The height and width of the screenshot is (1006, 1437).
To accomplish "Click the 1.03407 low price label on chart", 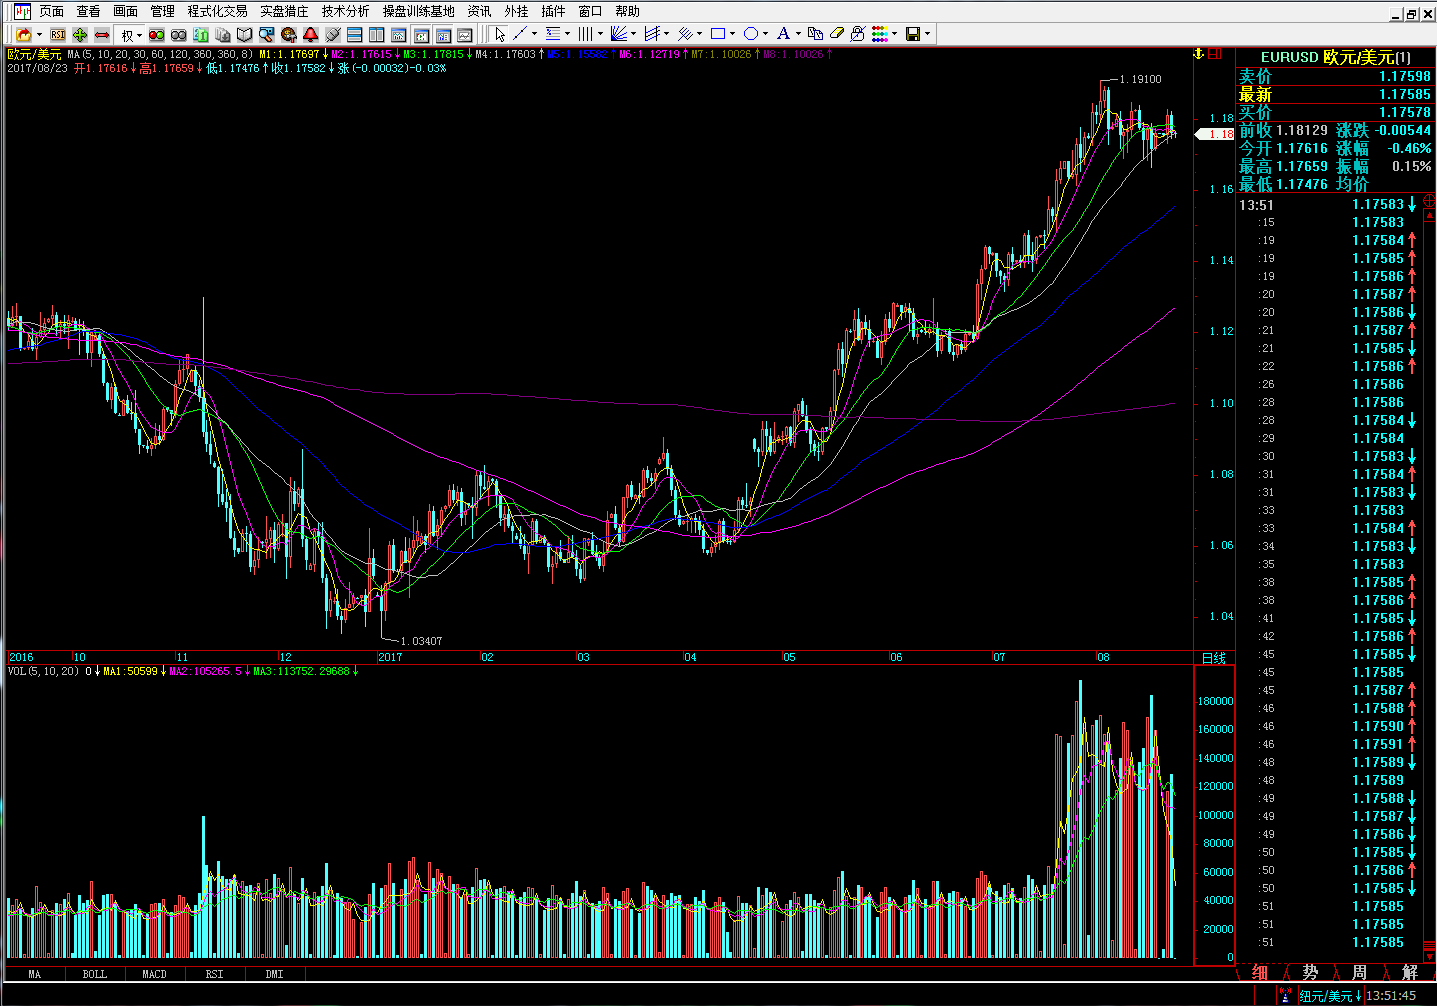I will (421, 641).
